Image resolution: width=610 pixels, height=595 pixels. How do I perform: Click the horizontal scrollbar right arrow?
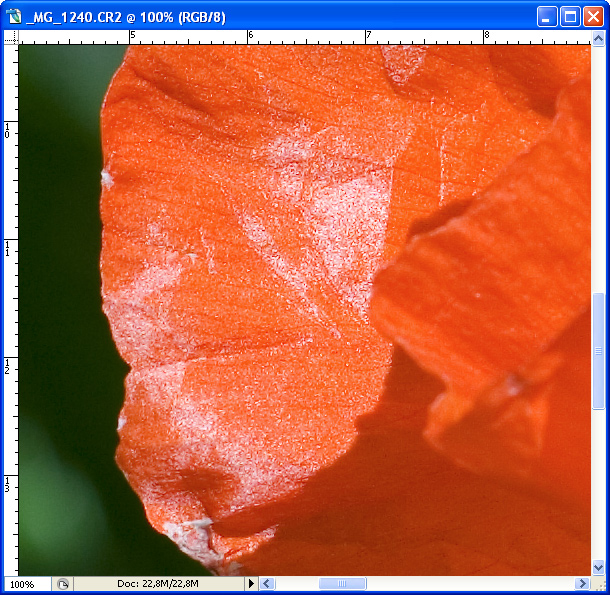click(583, 583)
